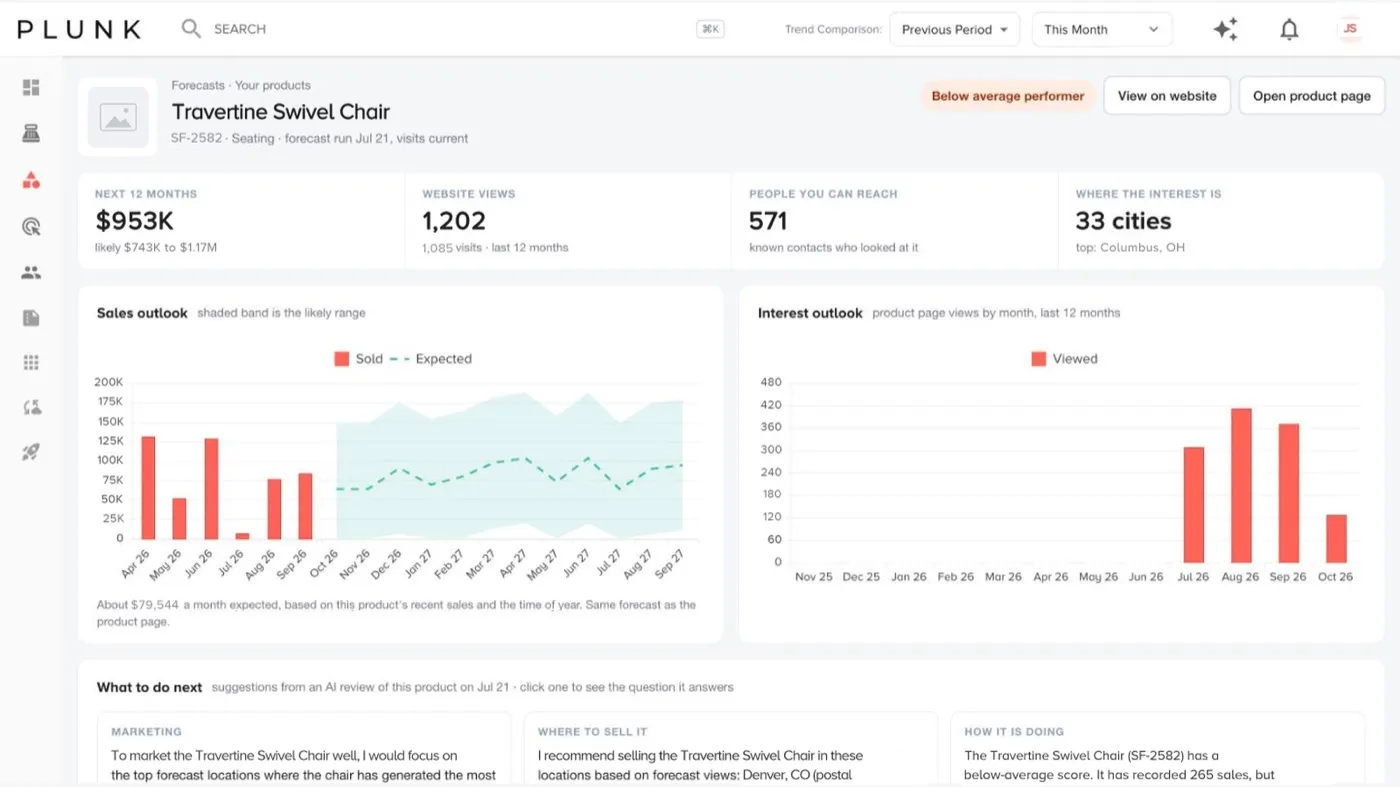Image resolution: width=1400 pixels, height=787 pixels.
Task: Click the Forecasts breadcrumb link
Action: [x=198, y=85]
